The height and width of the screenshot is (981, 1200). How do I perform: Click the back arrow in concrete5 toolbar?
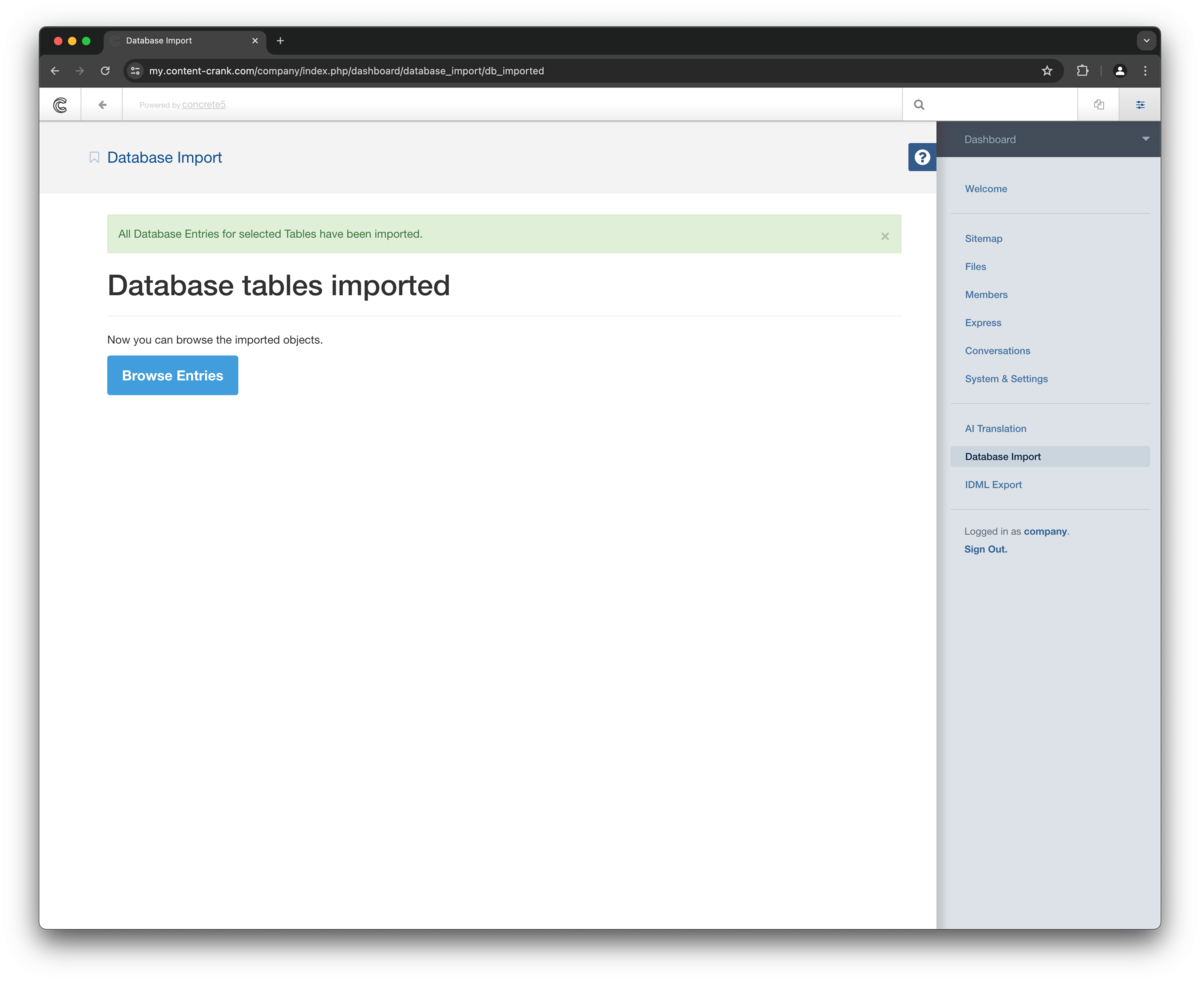click(102, 104)
